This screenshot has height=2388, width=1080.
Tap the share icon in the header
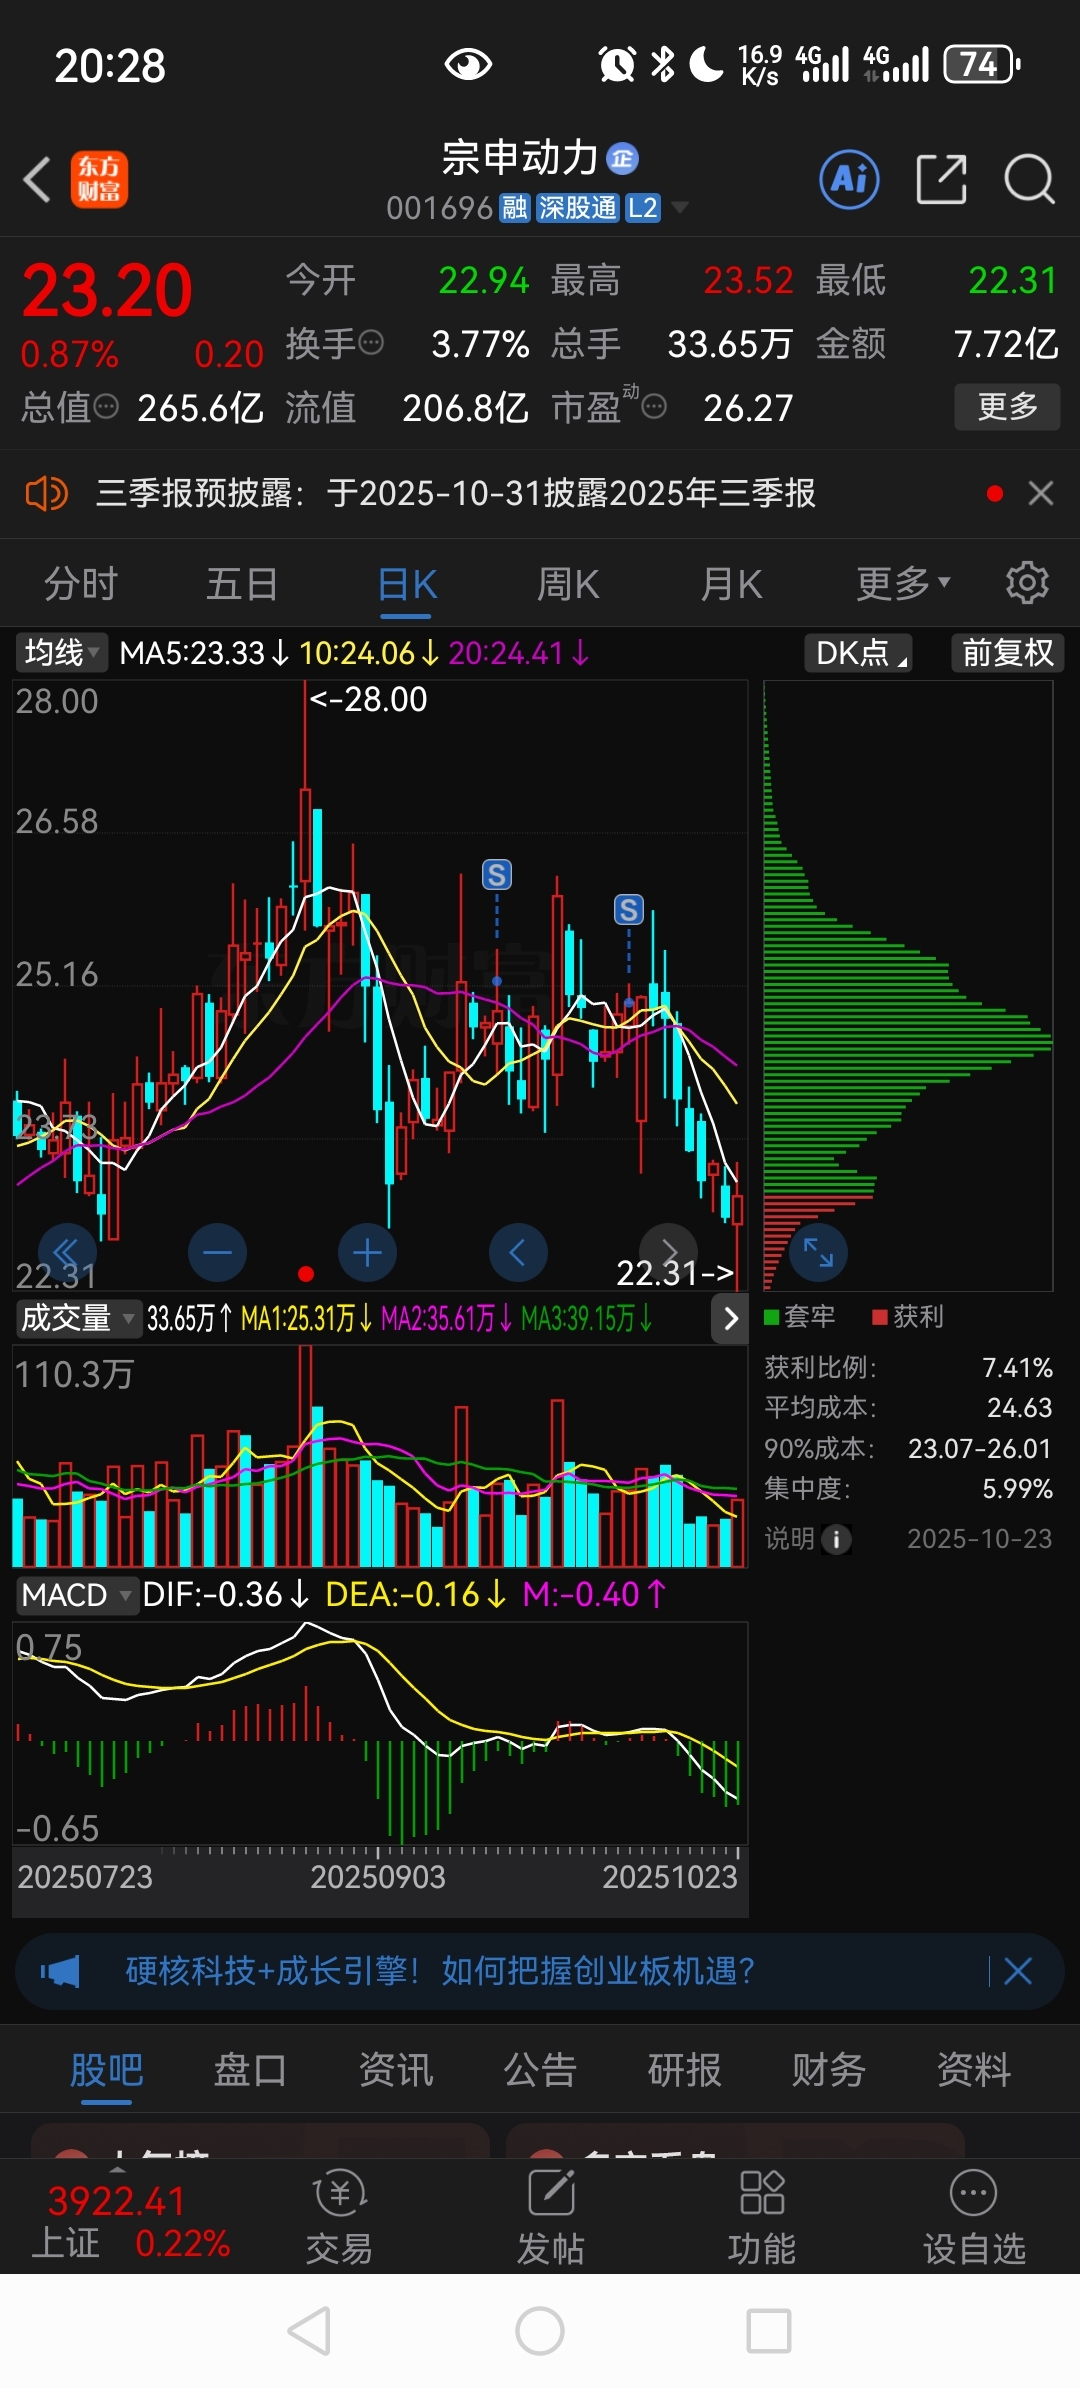pyautogui.click(x=941, y=180)
